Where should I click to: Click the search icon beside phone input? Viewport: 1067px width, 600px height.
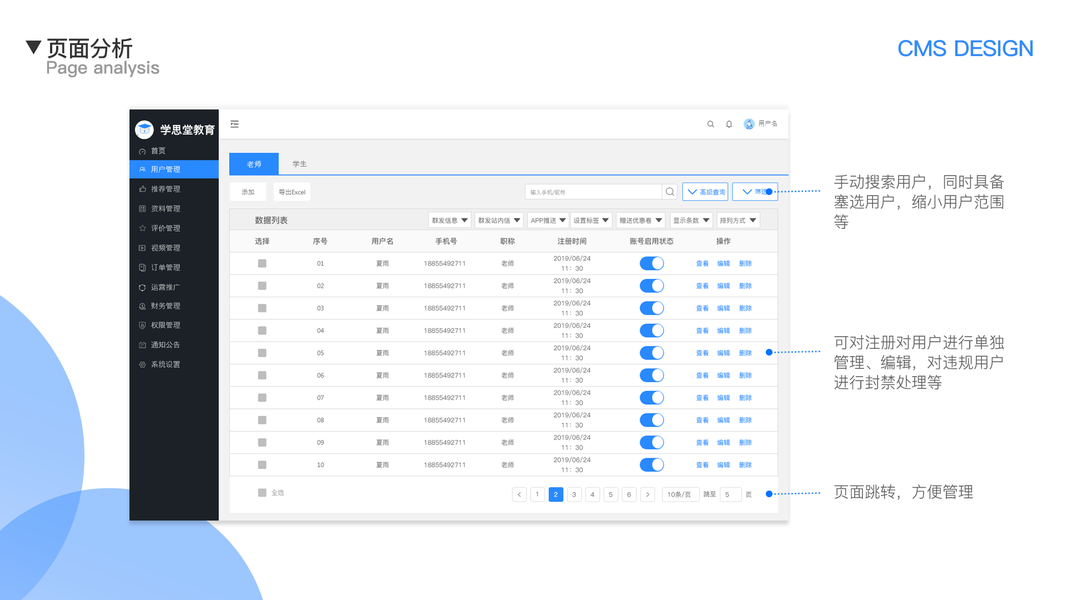click(670, 192)
